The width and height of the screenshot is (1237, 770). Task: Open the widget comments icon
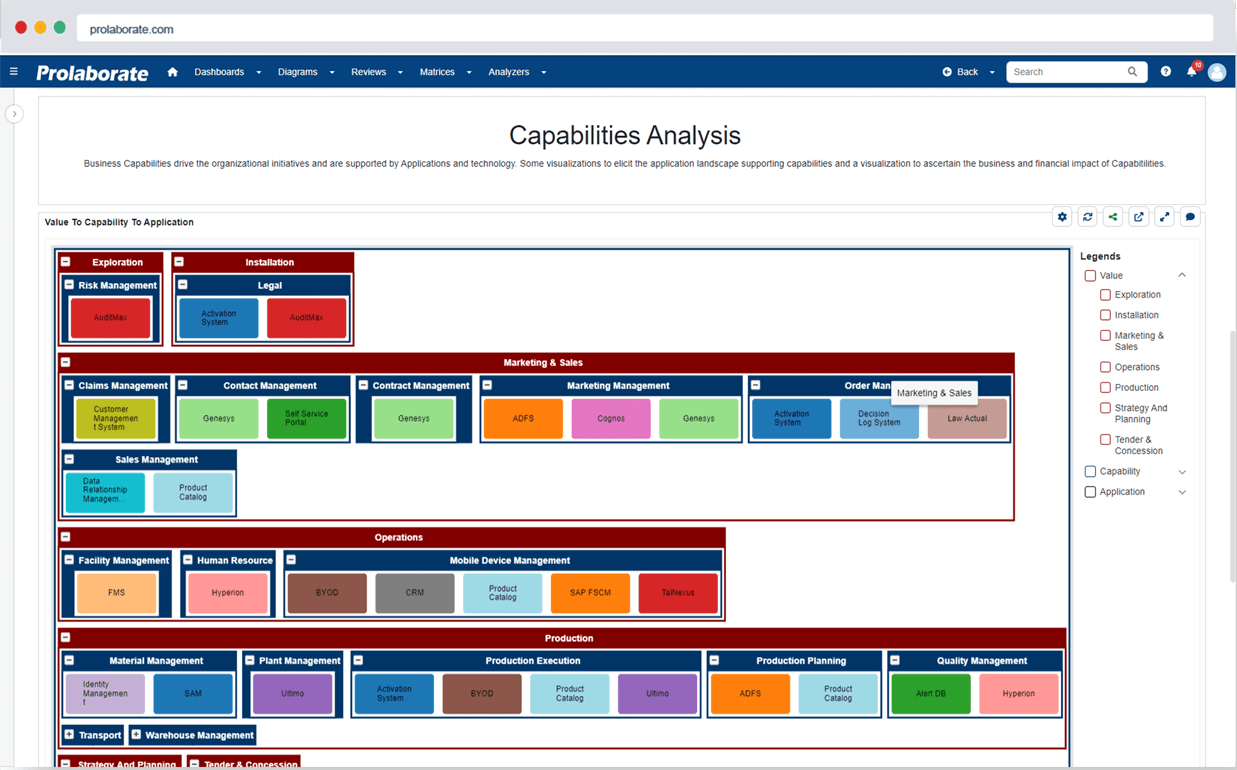(1190, 217)
